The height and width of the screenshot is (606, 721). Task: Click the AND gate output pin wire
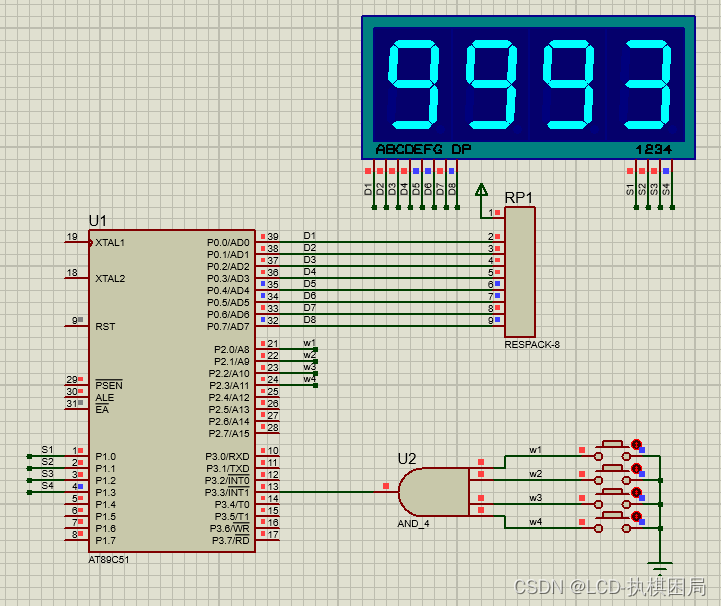[386, 492]
